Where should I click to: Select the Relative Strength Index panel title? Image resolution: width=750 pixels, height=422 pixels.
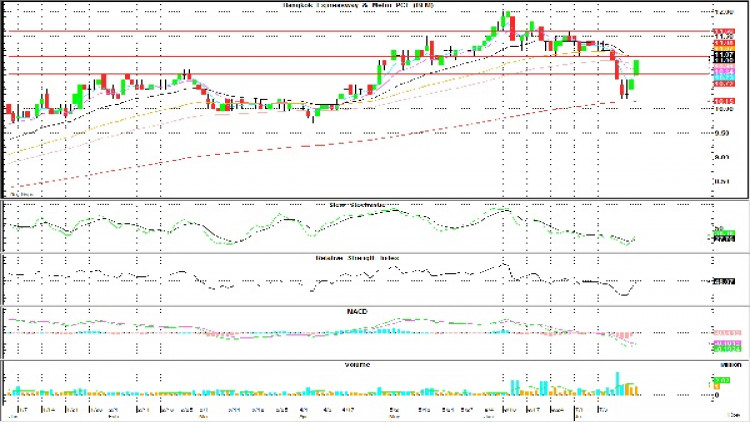point(358,257)
